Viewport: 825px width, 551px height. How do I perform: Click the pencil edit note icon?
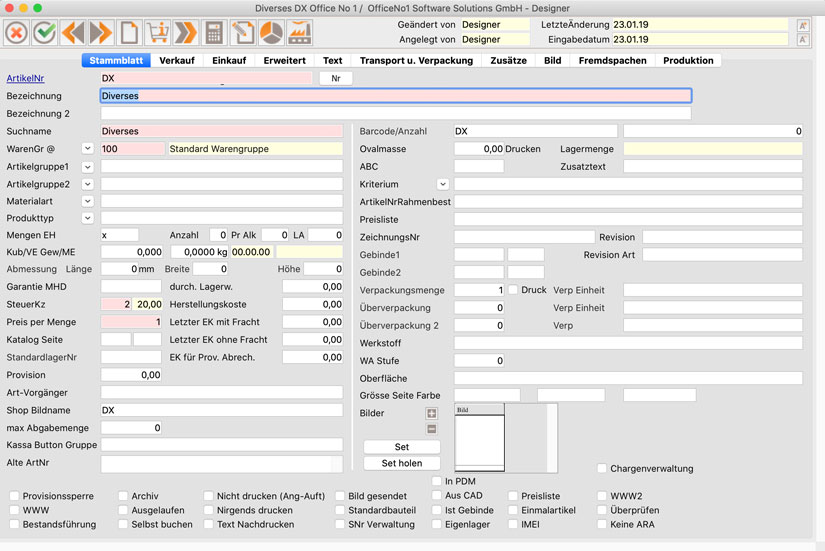tap(243, 33)
